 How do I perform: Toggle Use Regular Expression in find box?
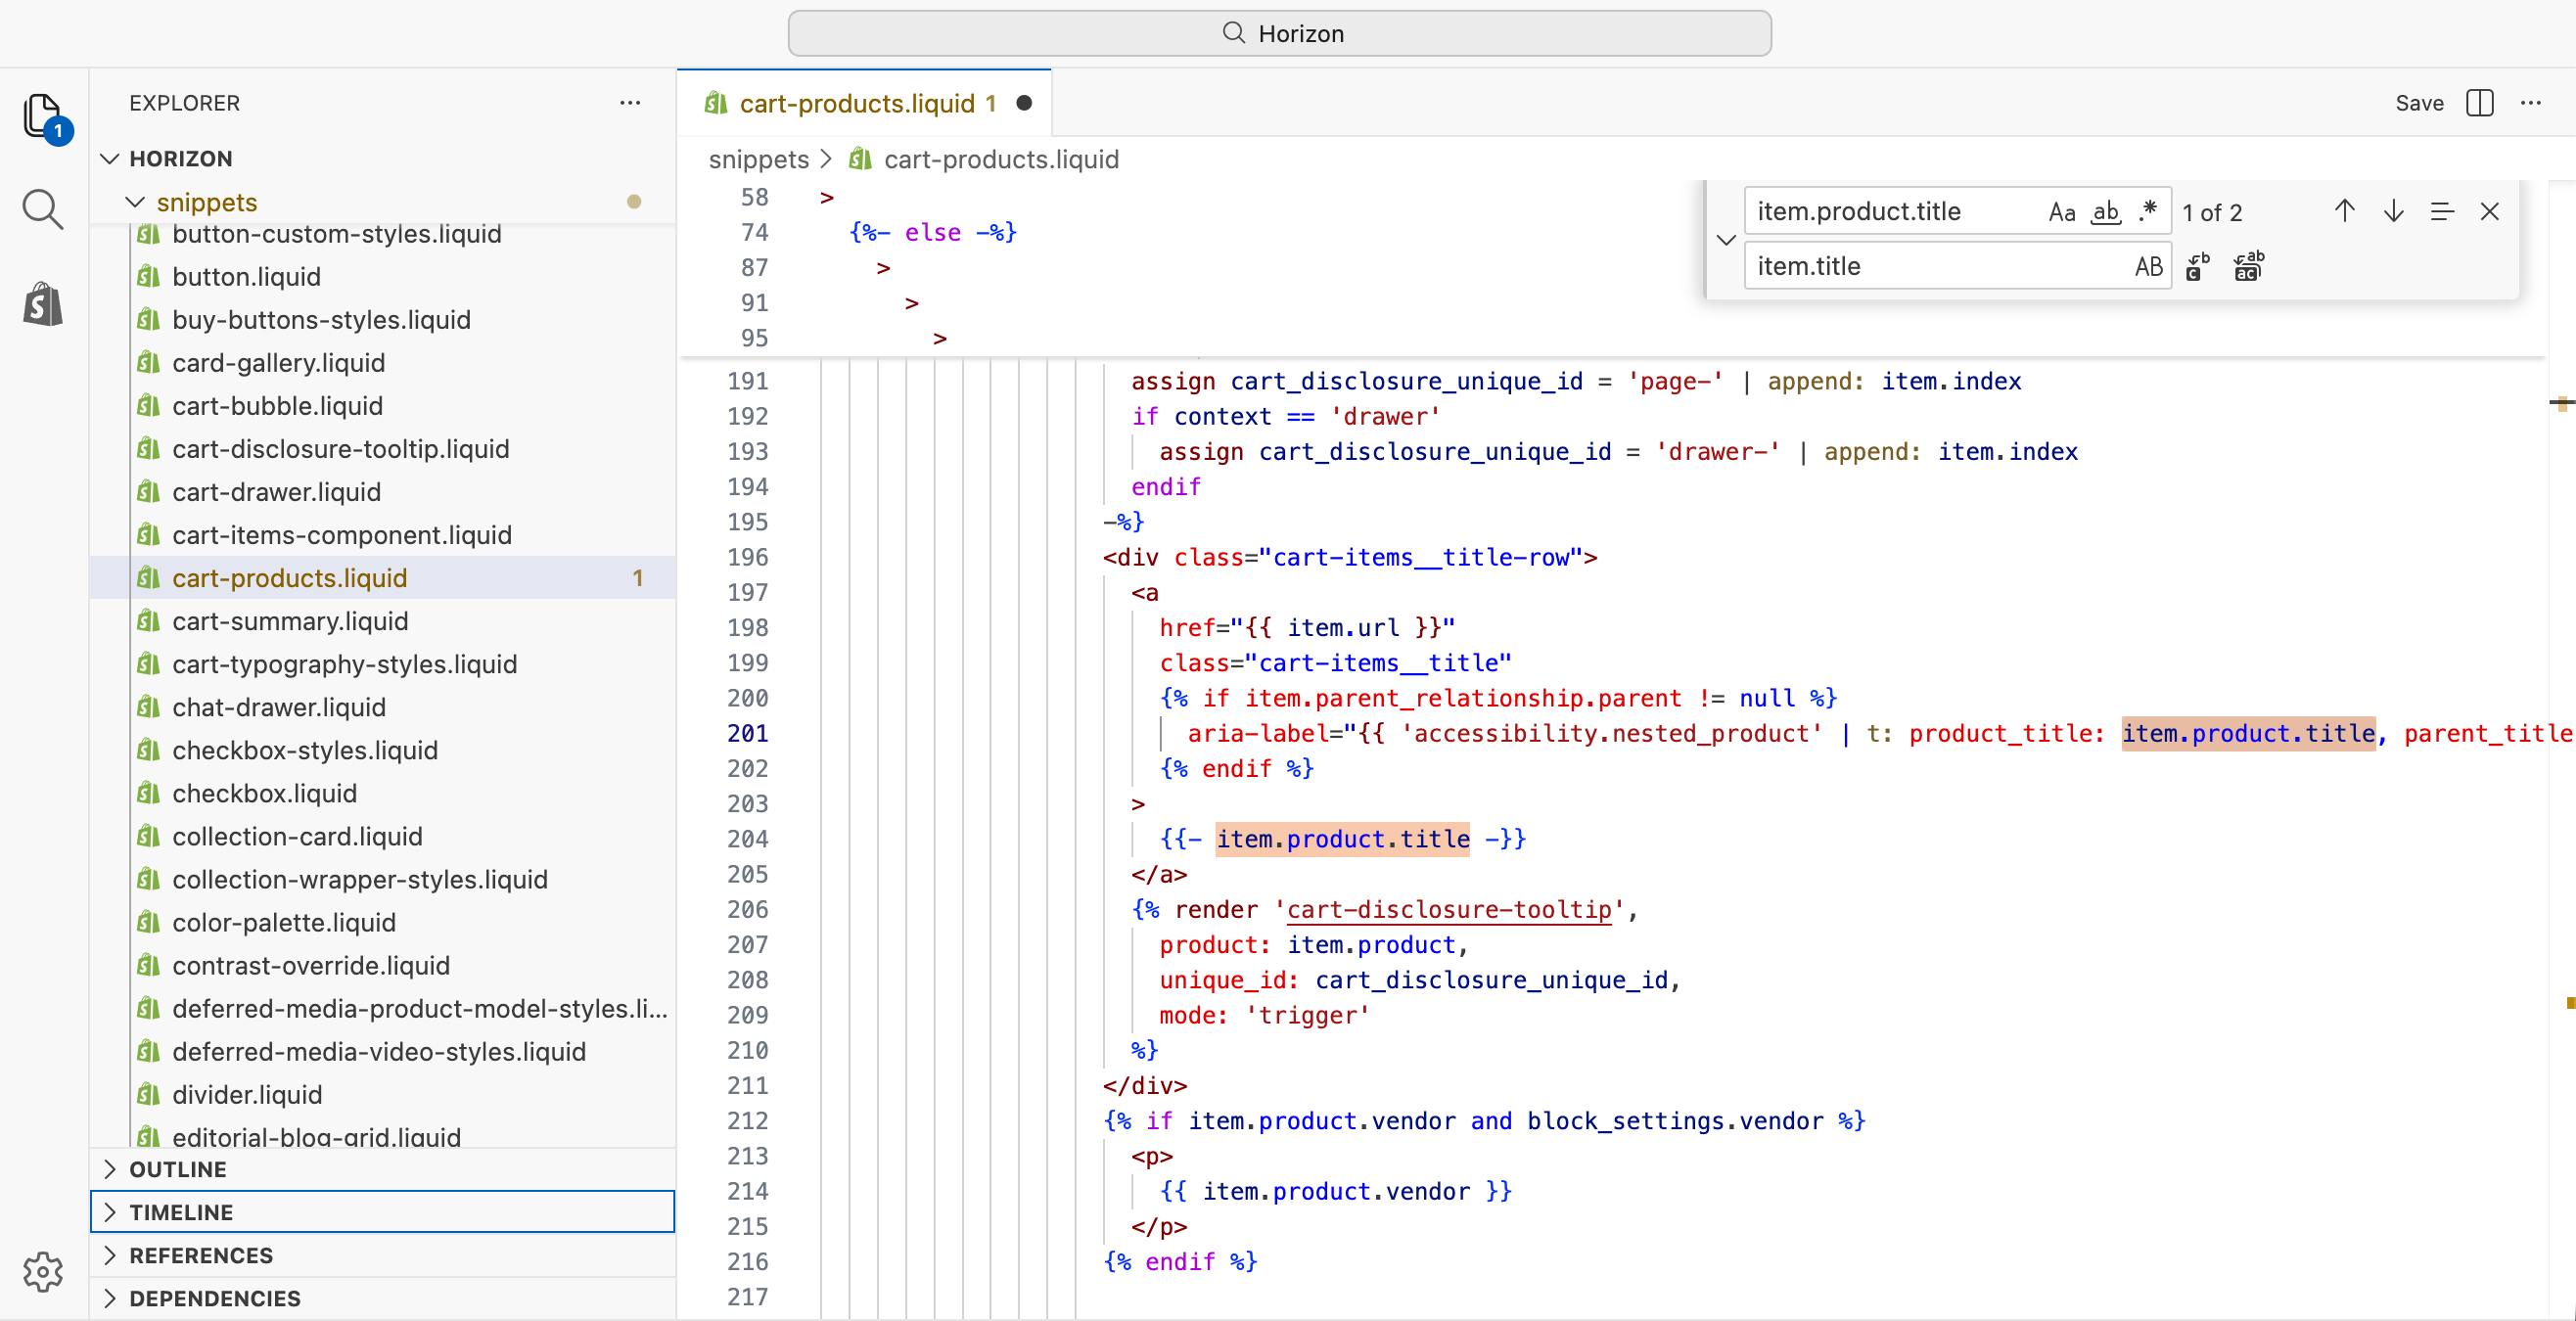click(x=2148, y=211)
